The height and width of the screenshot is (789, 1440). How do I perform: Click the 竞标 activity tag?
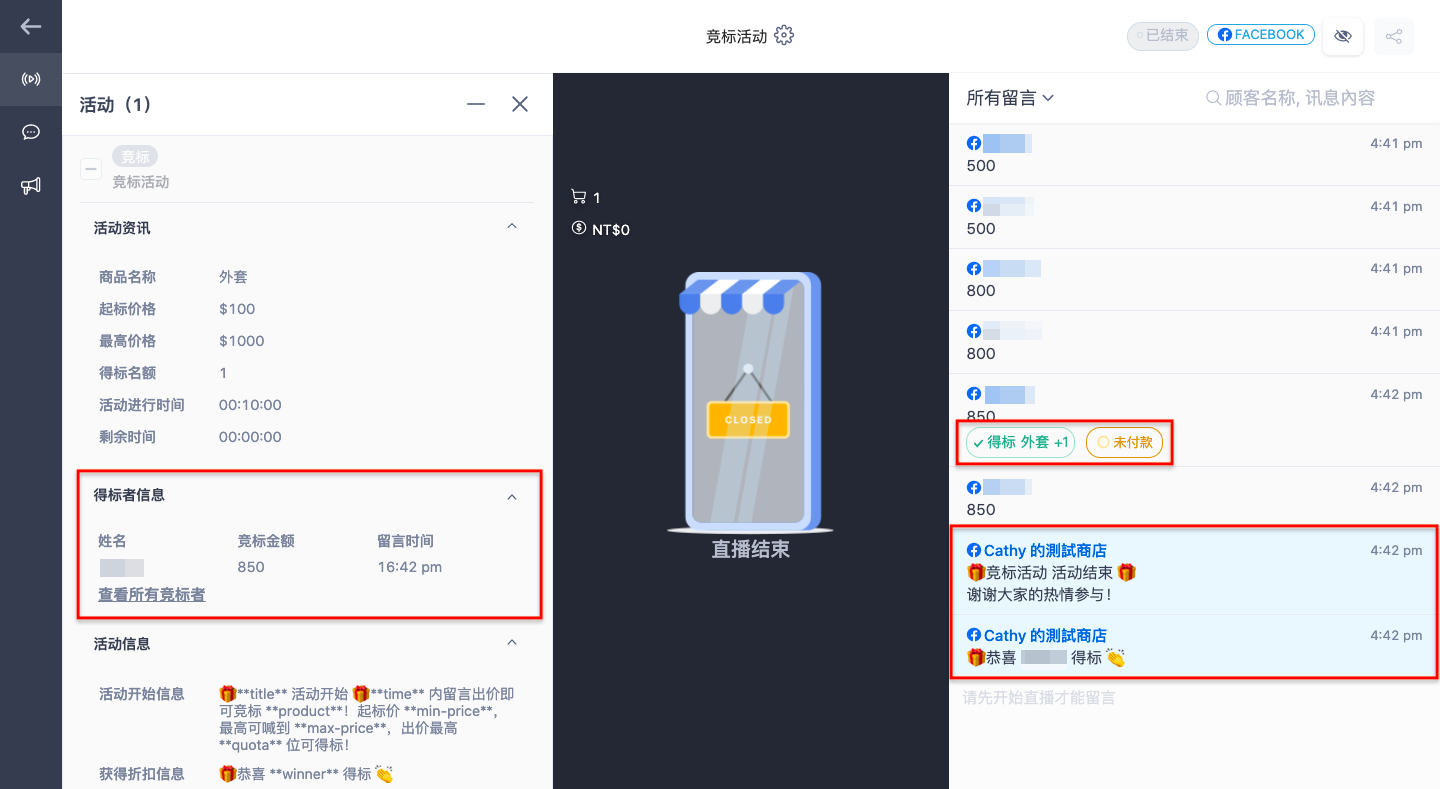coord(135,156)
